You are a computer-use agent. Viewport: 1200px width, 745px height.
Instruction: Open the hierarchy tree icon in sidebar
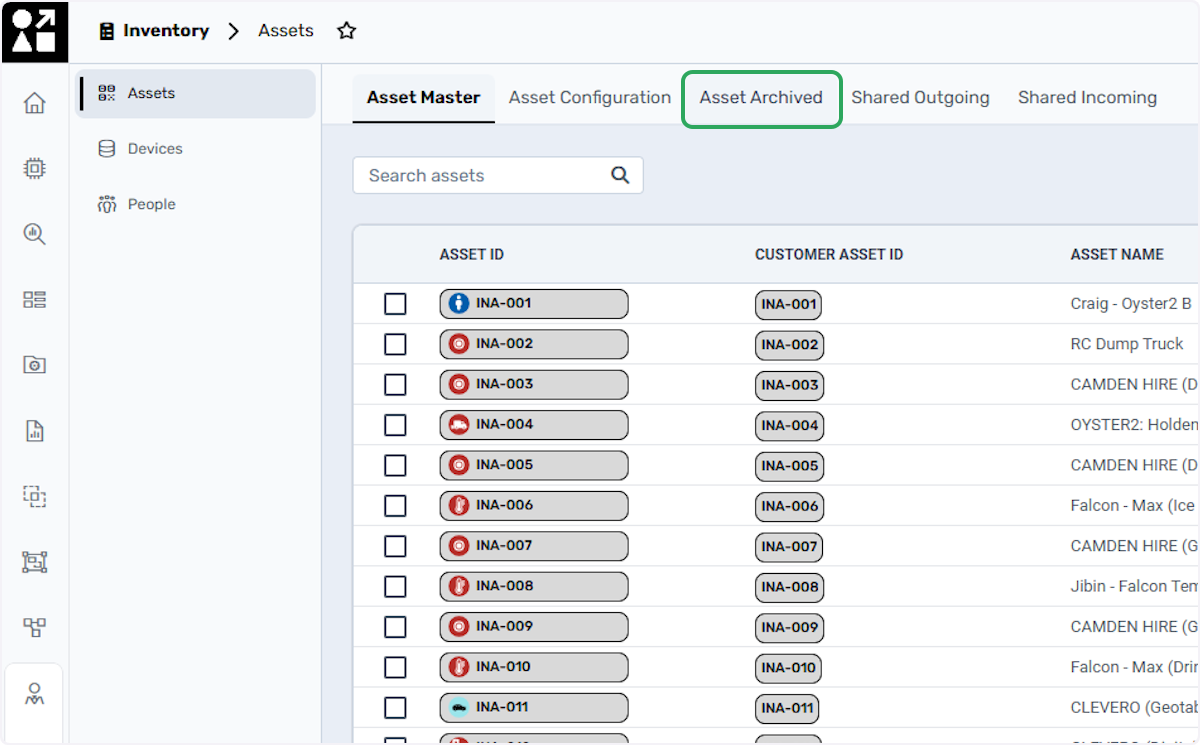point(35,628)
